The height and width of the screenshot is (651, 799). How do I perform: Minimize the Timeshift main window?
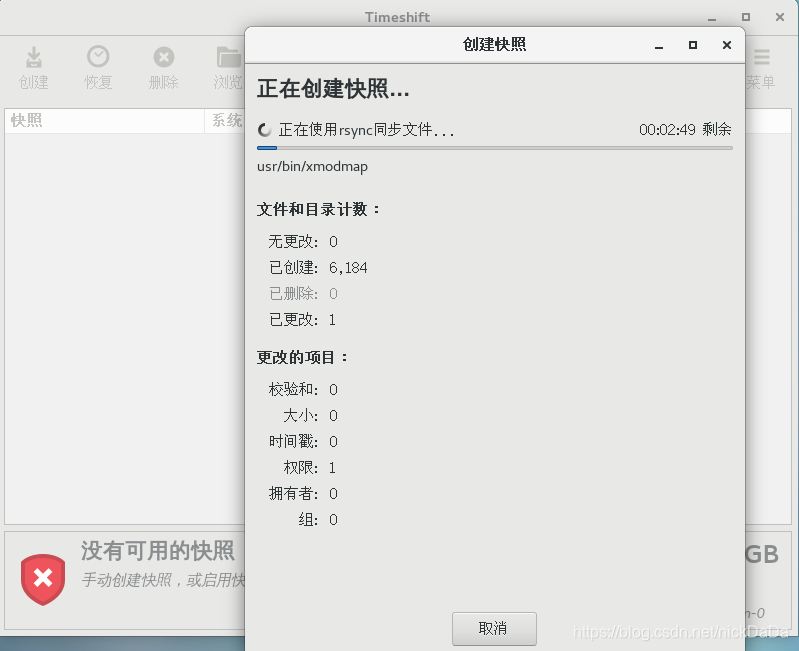pos(712,17)
